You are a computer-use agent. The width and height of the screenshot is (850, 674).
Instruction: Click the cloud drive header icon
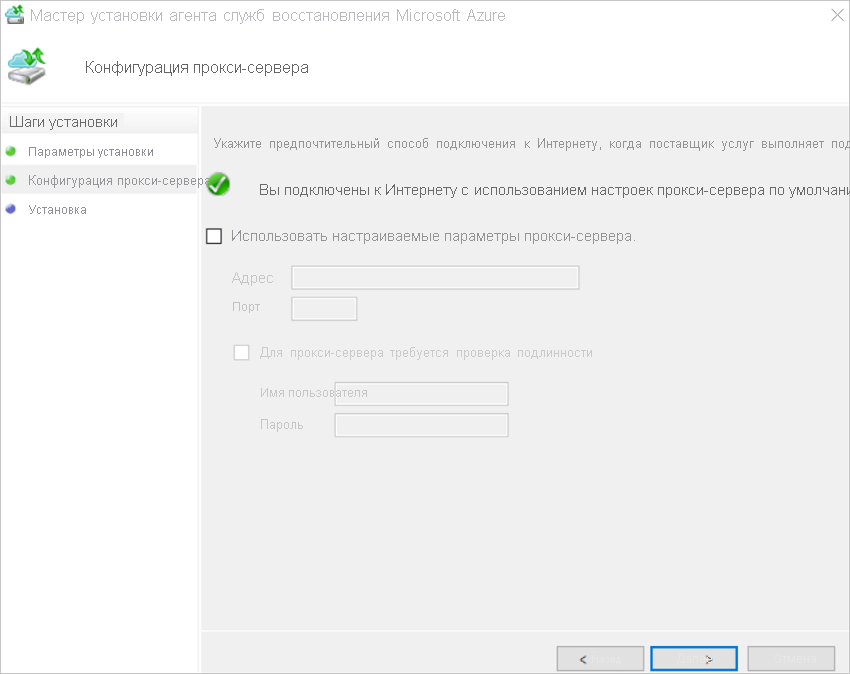[27, 66]
